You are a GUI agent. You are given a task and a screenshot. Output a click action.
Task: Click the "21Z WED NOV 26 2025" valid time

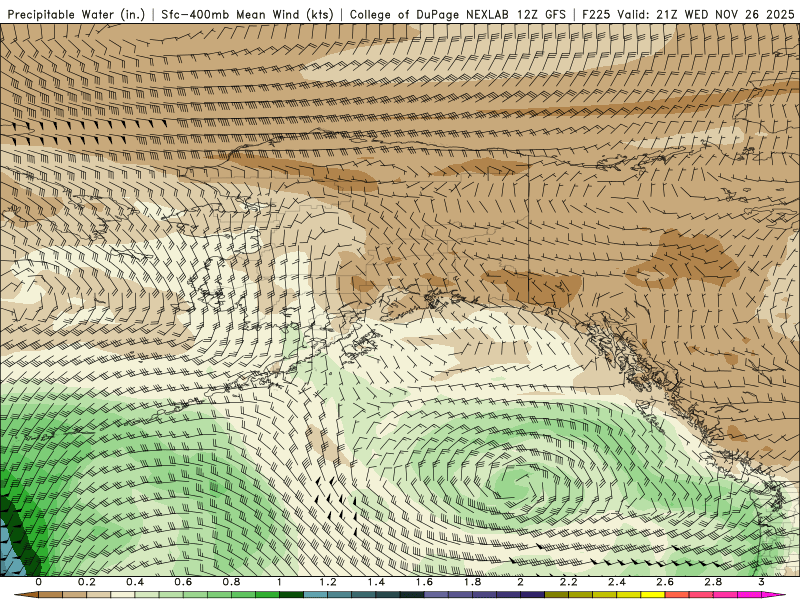(x=726, y=15)
